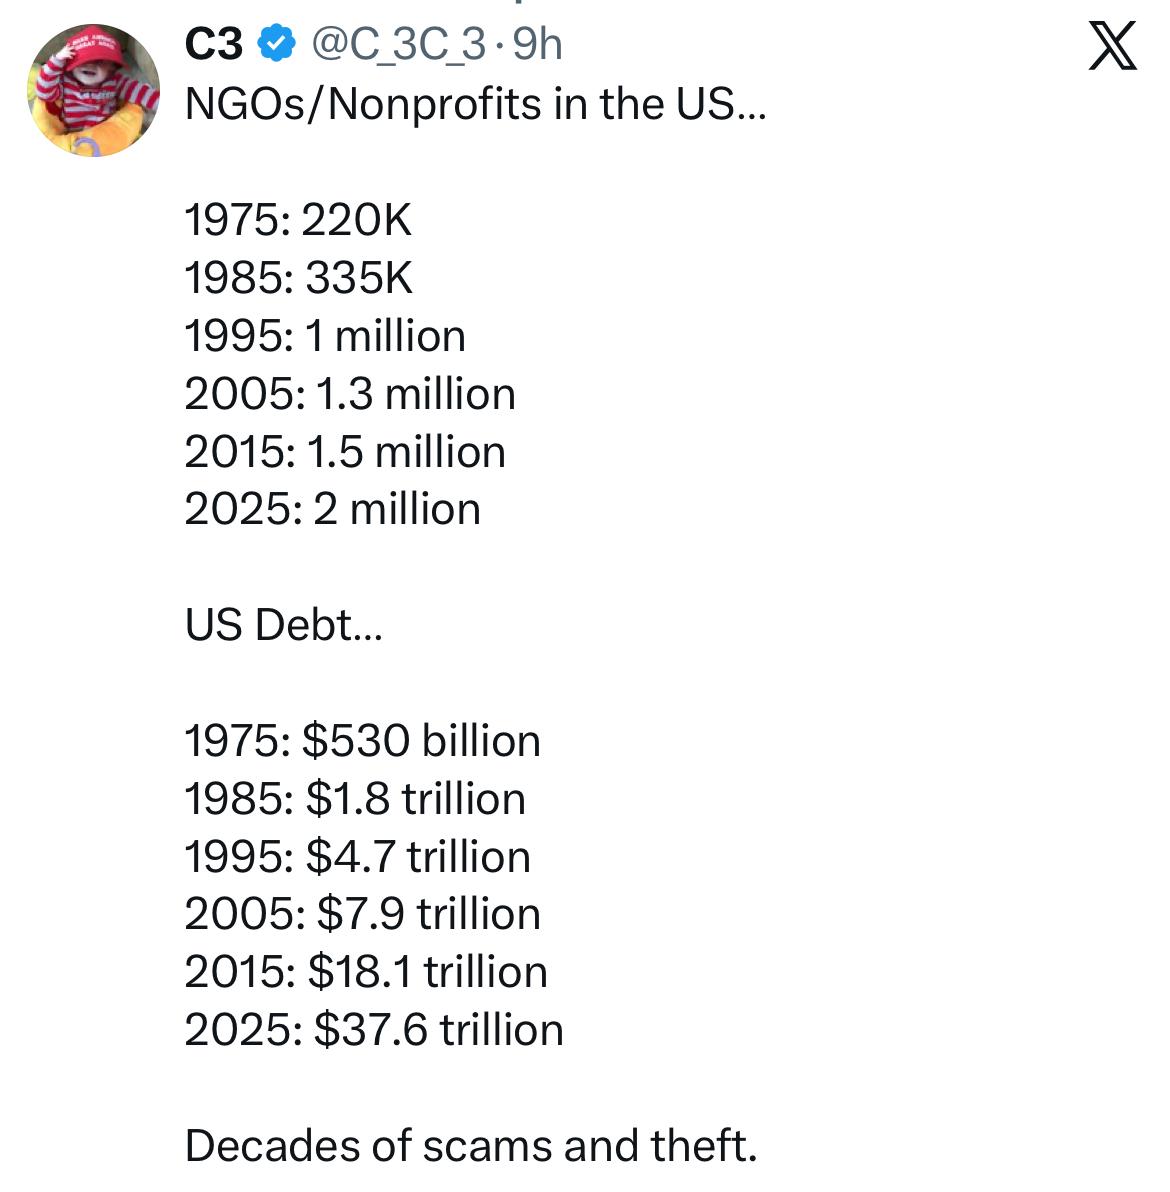Viewport: 1170px width, 1192px height.
Task: Click the X logo icon
Action: 1112,47
